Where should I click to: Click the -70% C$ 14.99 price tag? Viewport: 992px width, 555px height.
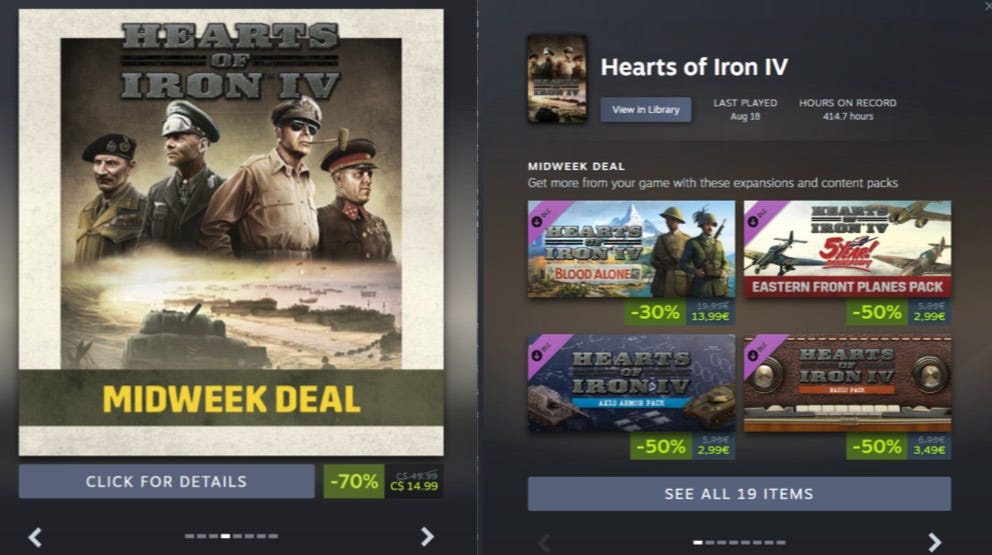[383, 482]
